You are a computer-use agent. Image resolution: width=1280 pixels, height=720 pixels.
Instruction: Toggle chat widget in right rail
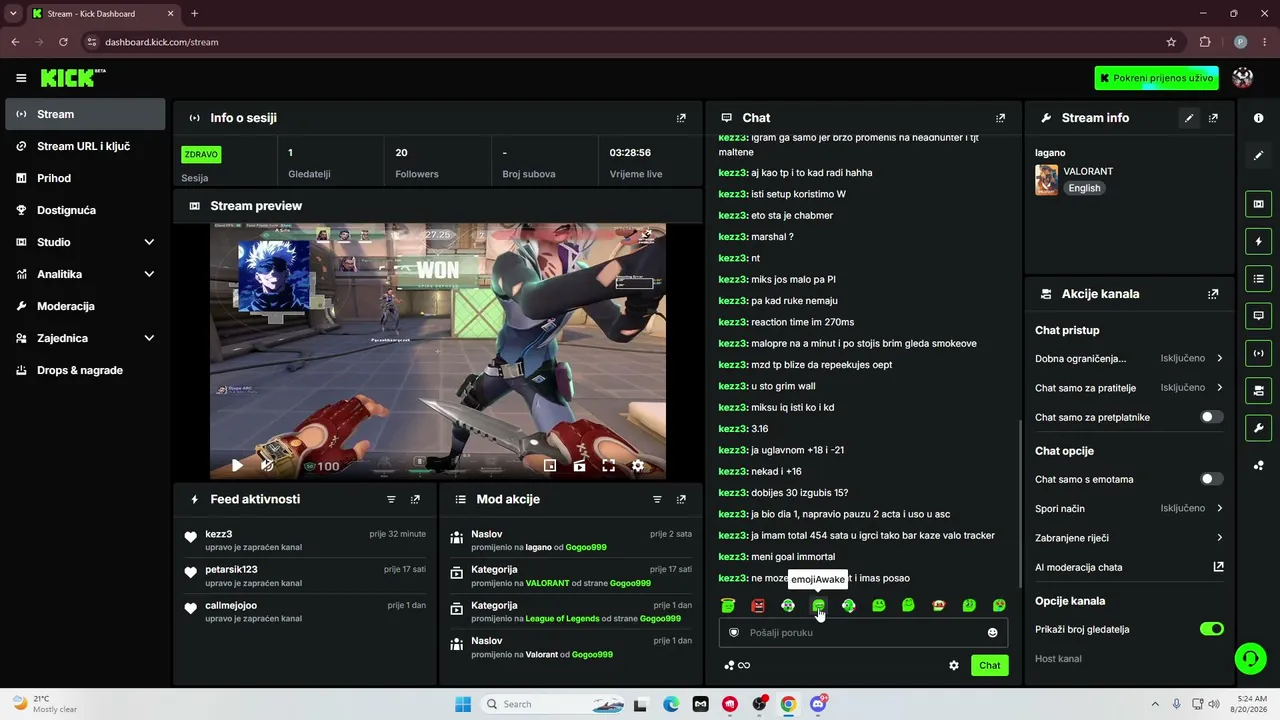pyautogui.click(x=1258, y=315)
